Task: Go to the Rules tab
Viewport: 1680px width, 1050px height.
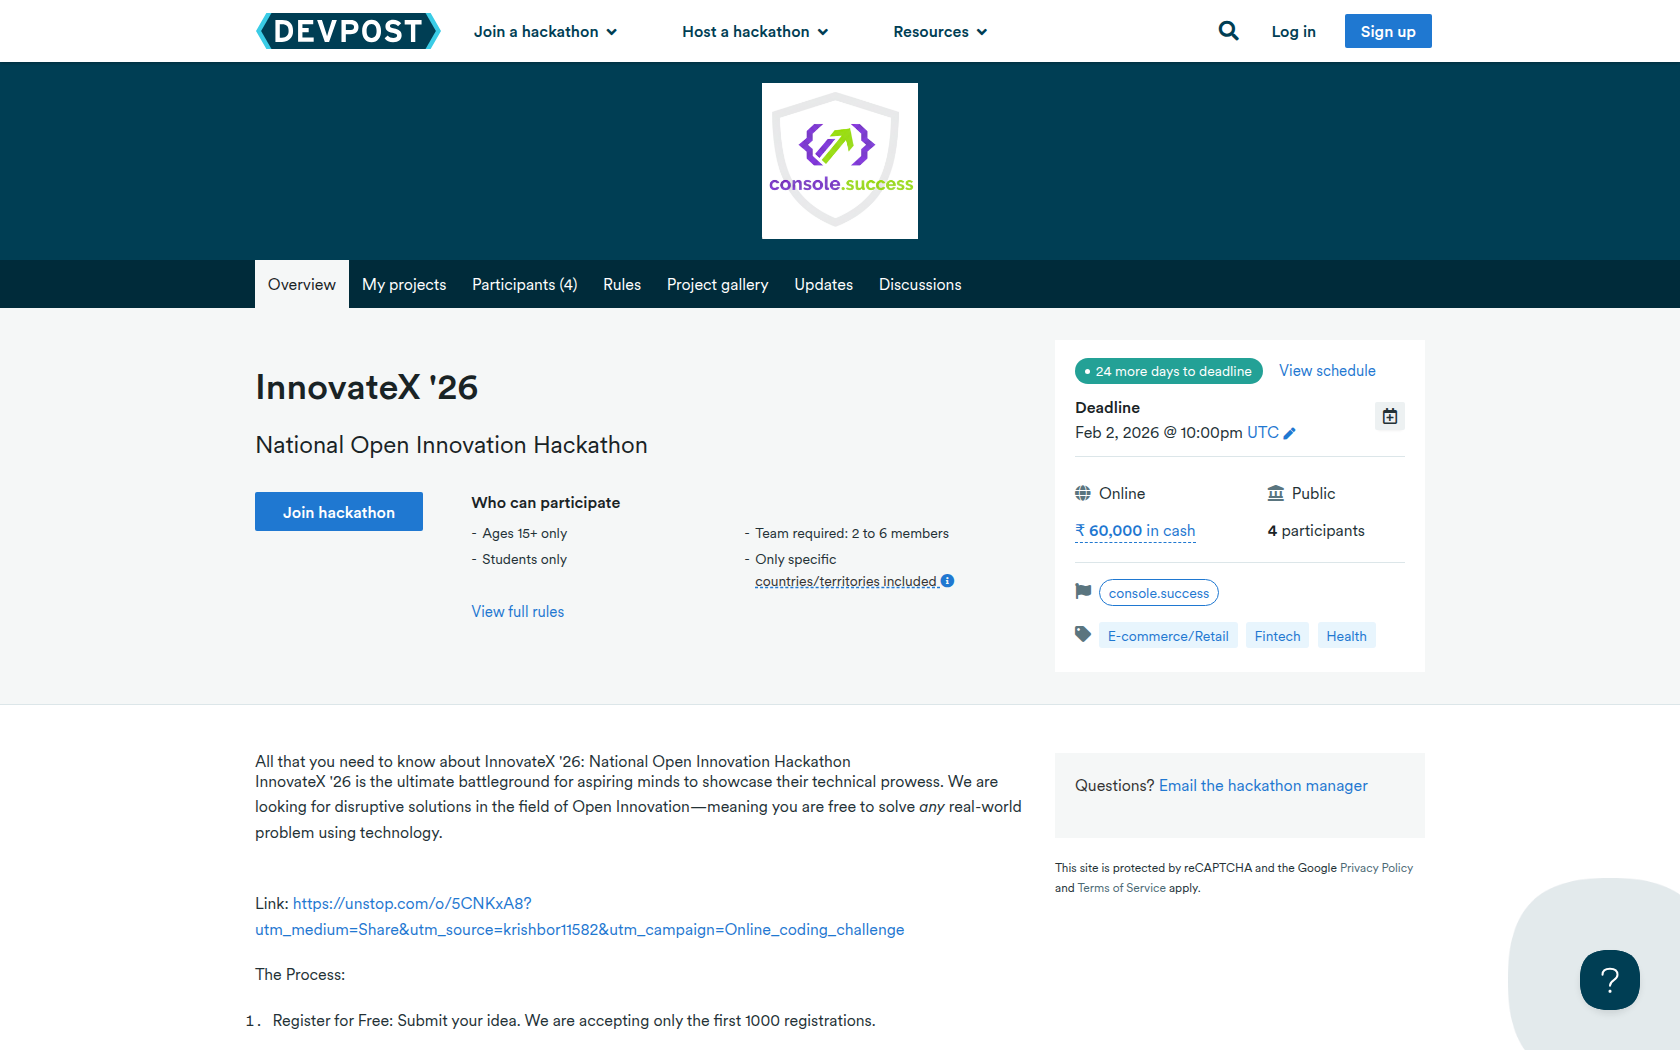Action: point(621,285)
